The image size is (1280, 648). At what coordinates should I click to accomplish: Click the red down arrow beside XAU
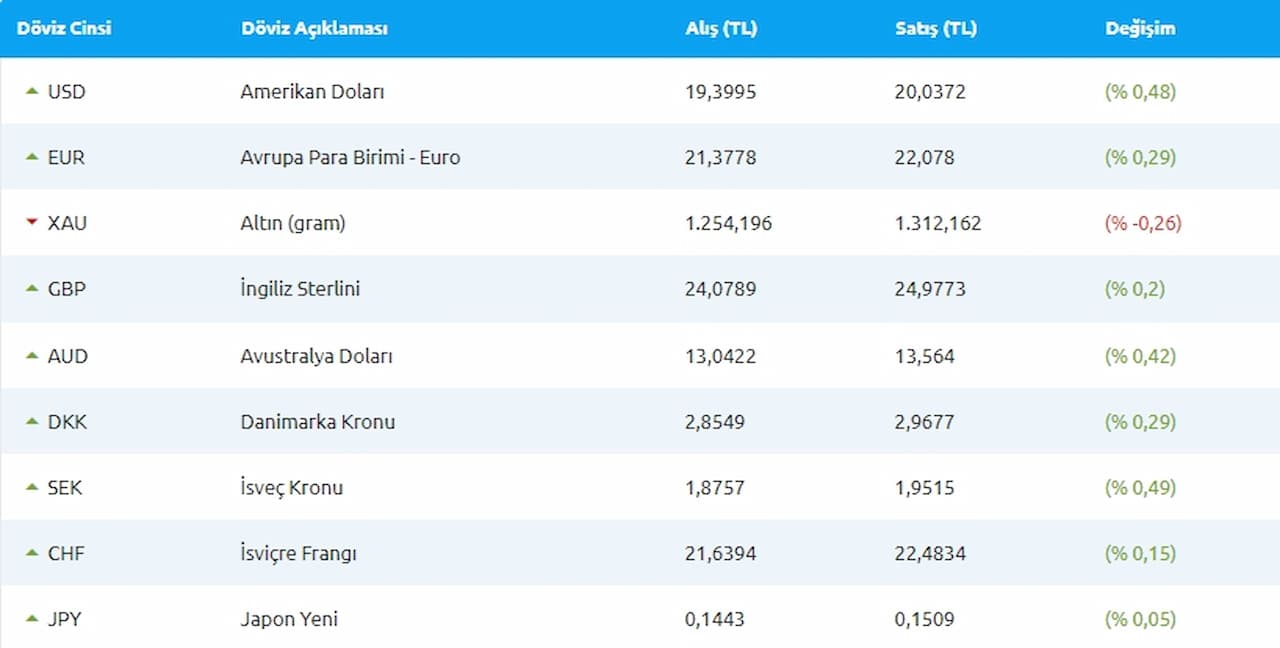click(x=32, y=223)
